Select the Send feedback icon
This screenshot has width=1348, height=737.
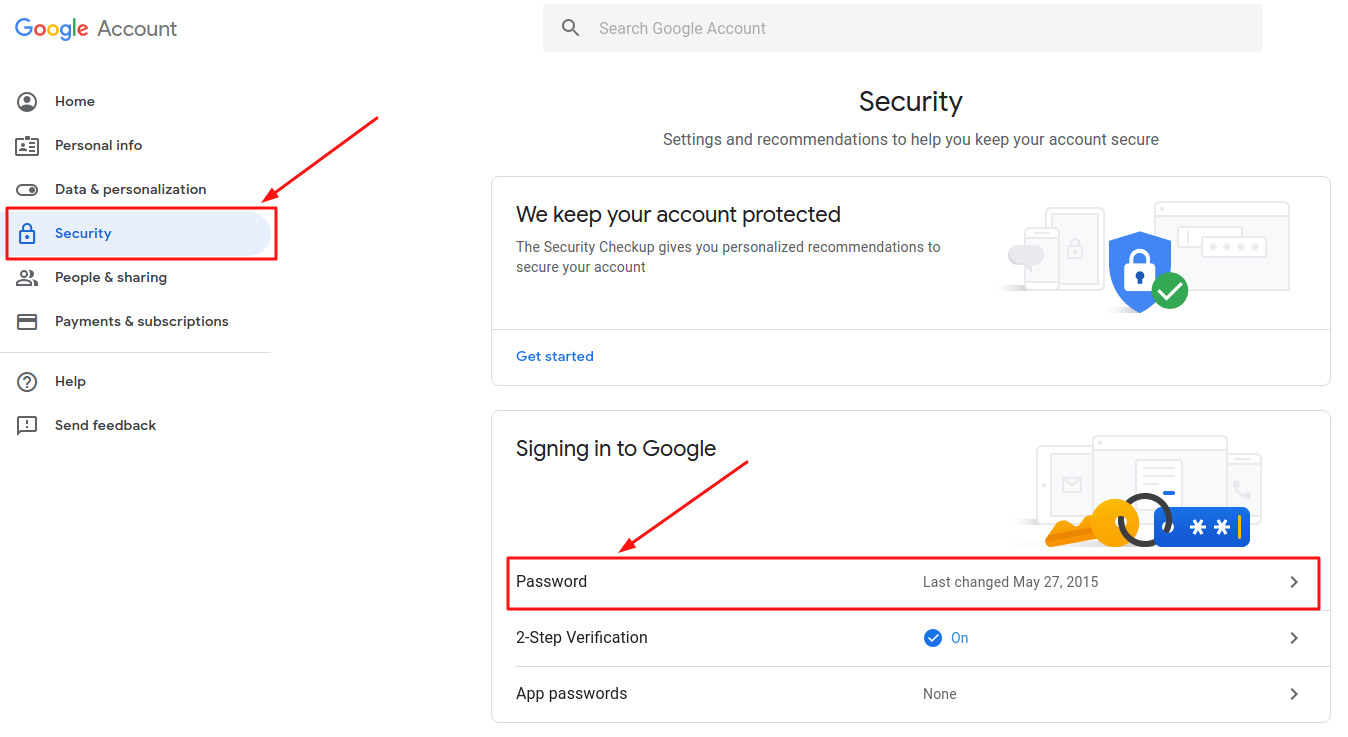coord(28,425)
